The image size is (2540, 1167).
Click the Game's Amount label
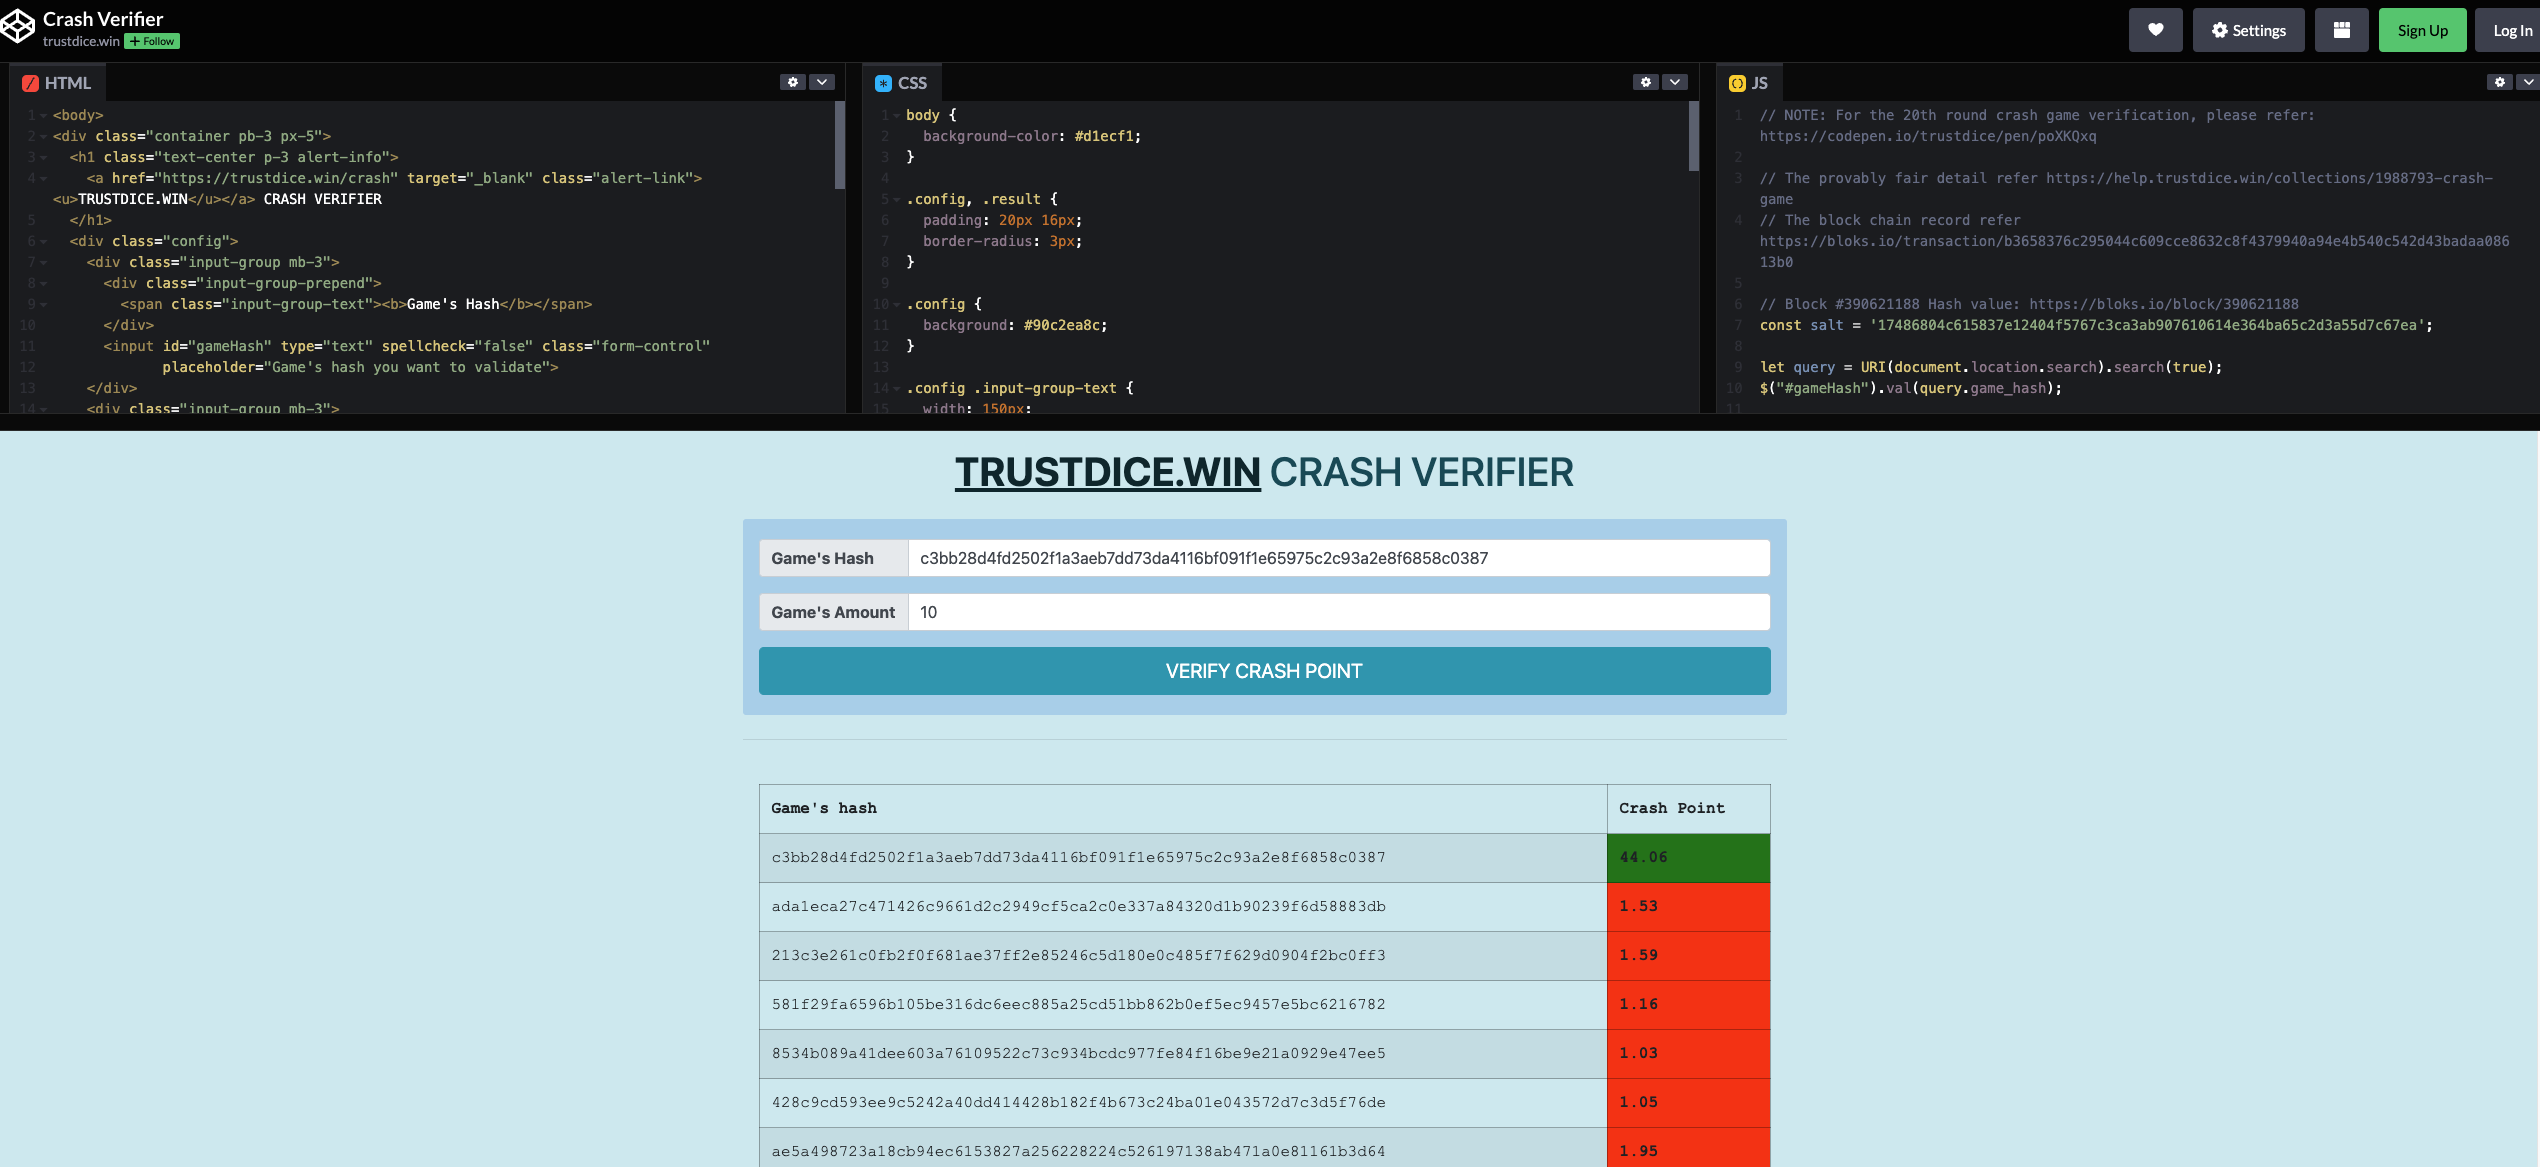[x=833, y=612]
